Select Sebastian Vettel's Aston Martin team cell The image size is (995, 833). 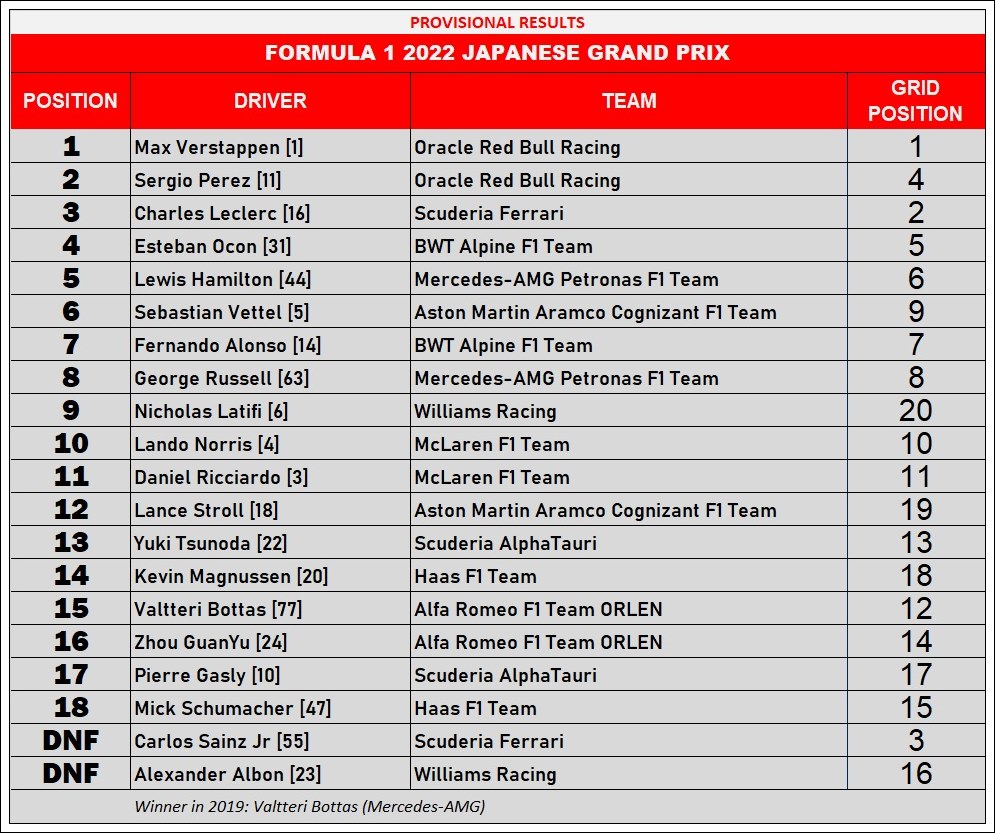[x=629, y=312]
